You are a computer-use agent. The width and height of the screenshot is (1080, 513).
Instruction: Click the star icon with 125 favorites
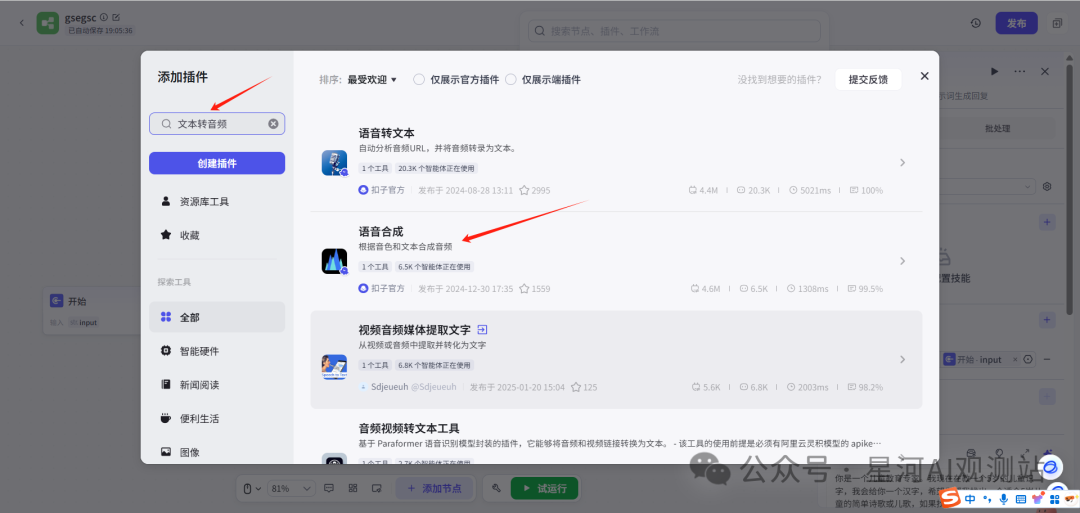(576, 387)
